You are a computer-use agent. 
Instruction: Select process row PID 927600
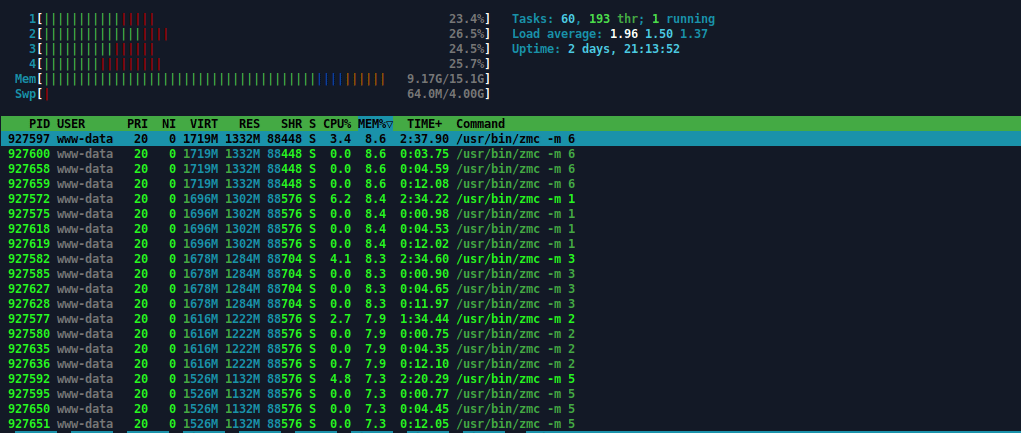[x=510, y=154]
